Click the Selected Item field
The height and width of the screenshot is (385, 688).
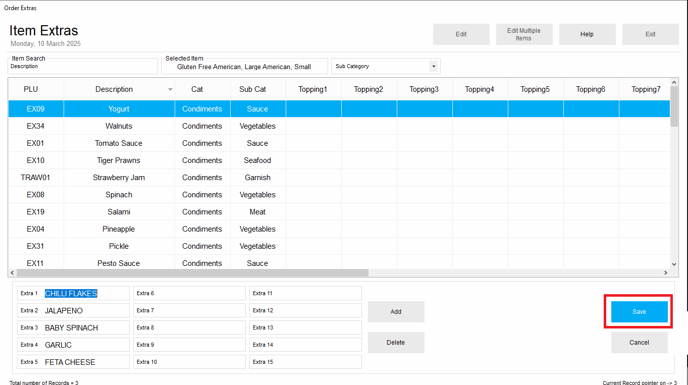click(x=244, y=66)
